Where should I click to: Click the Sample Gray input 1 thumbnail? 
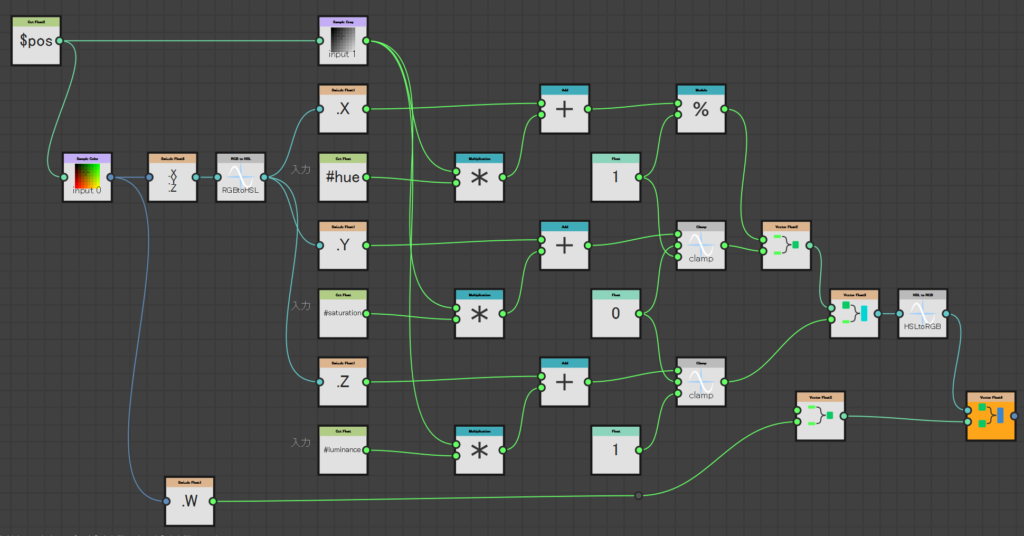[x=343, y=39]
